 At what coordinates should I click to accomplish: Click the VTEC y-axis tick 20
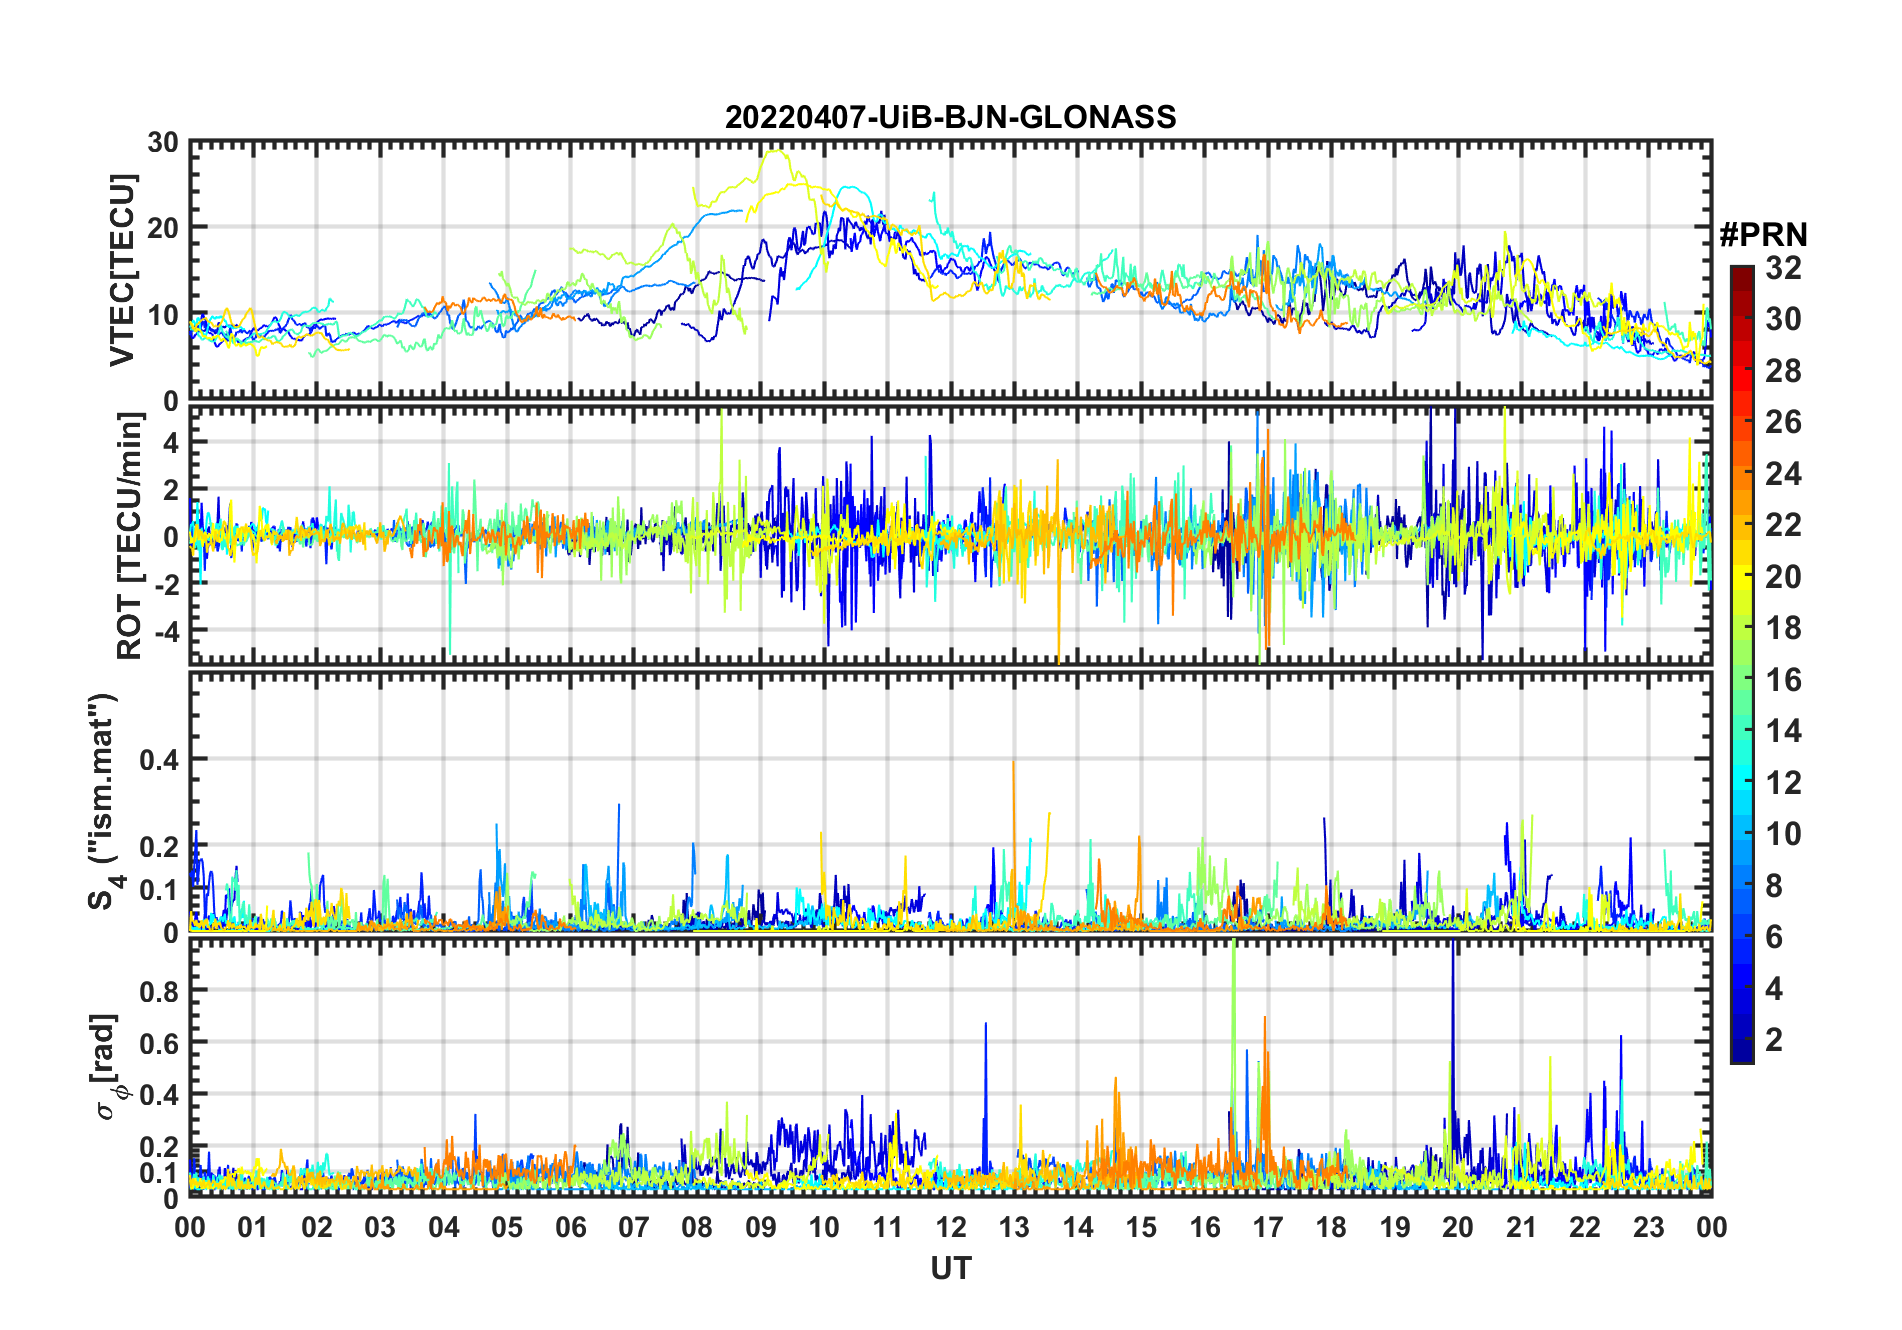(x=163, y=228)
